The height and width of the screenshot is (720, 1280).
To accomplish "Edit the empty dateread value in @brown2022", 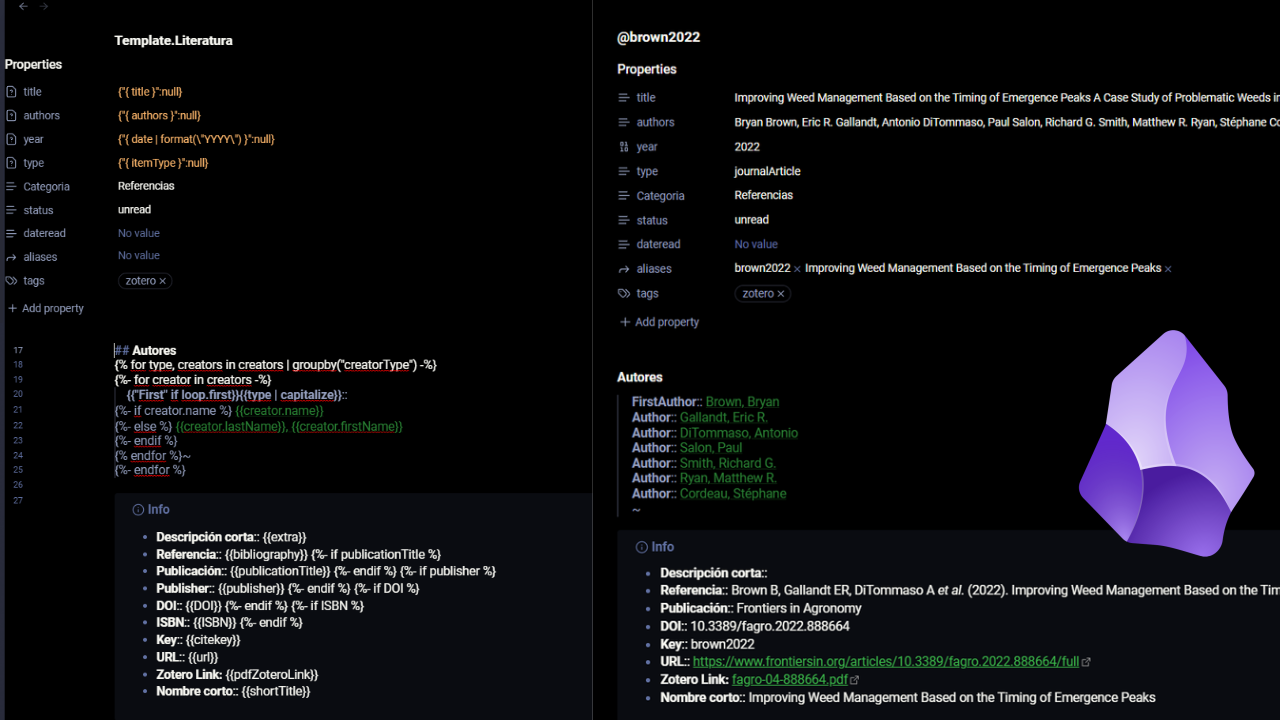I will point(756,244).
